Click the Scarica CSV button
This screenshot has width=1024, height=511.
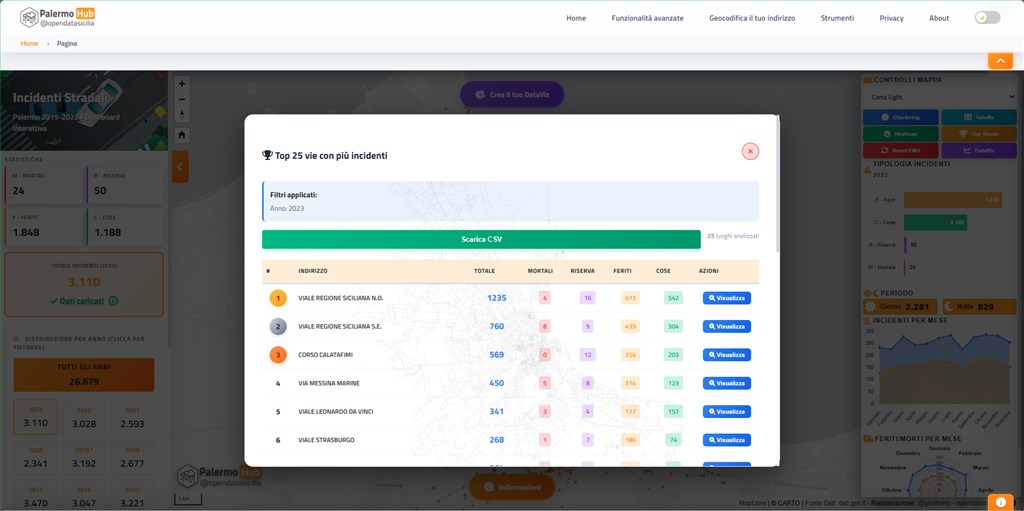pos(481,239)
